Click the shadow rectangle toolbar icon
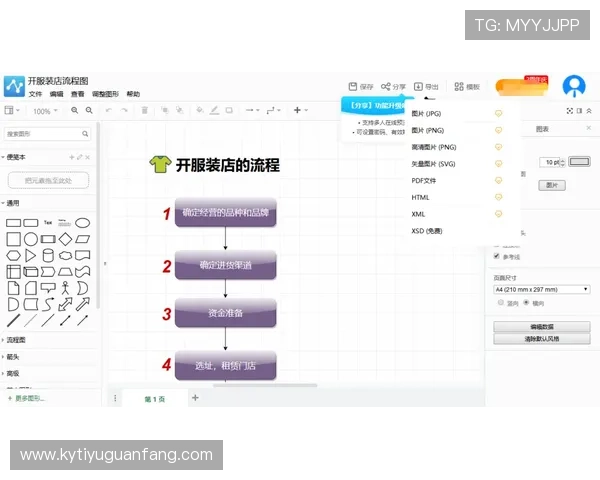Screen dimensions: 600x480 [x=229, y=111]
